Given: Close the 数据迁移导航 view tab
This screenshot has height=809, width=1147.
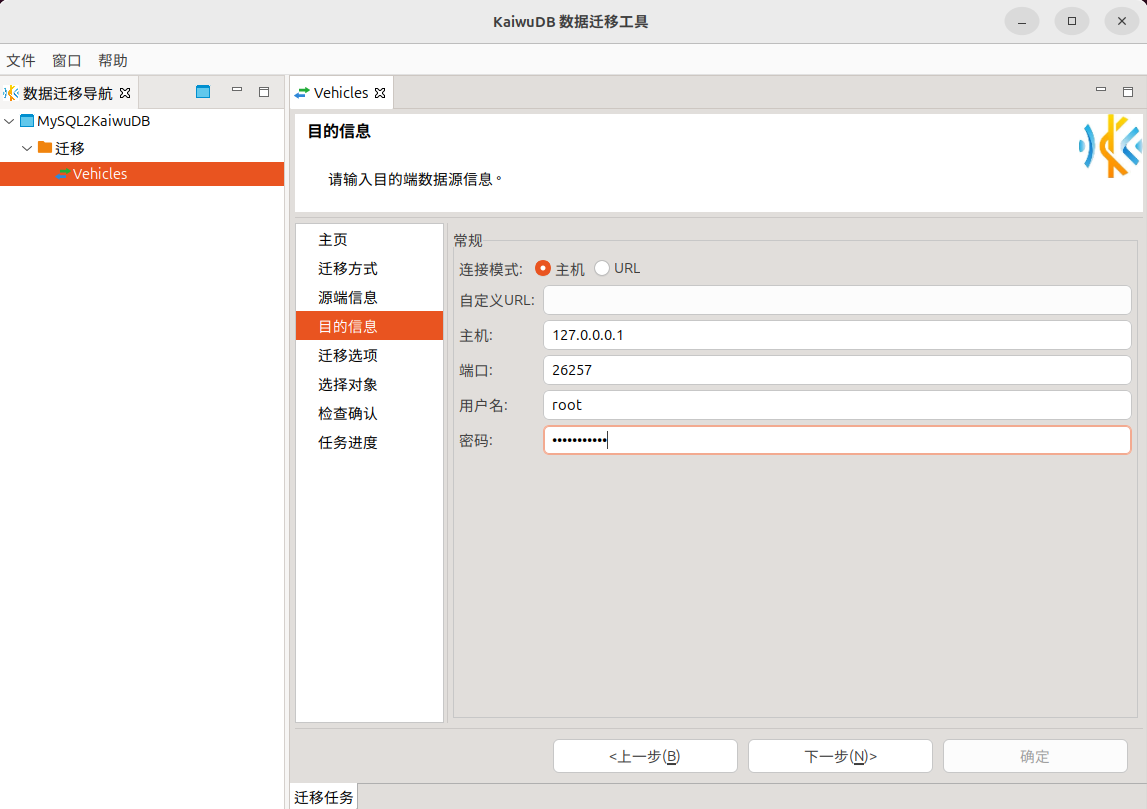Looking at the screenshot, I should tap(125, 93).
